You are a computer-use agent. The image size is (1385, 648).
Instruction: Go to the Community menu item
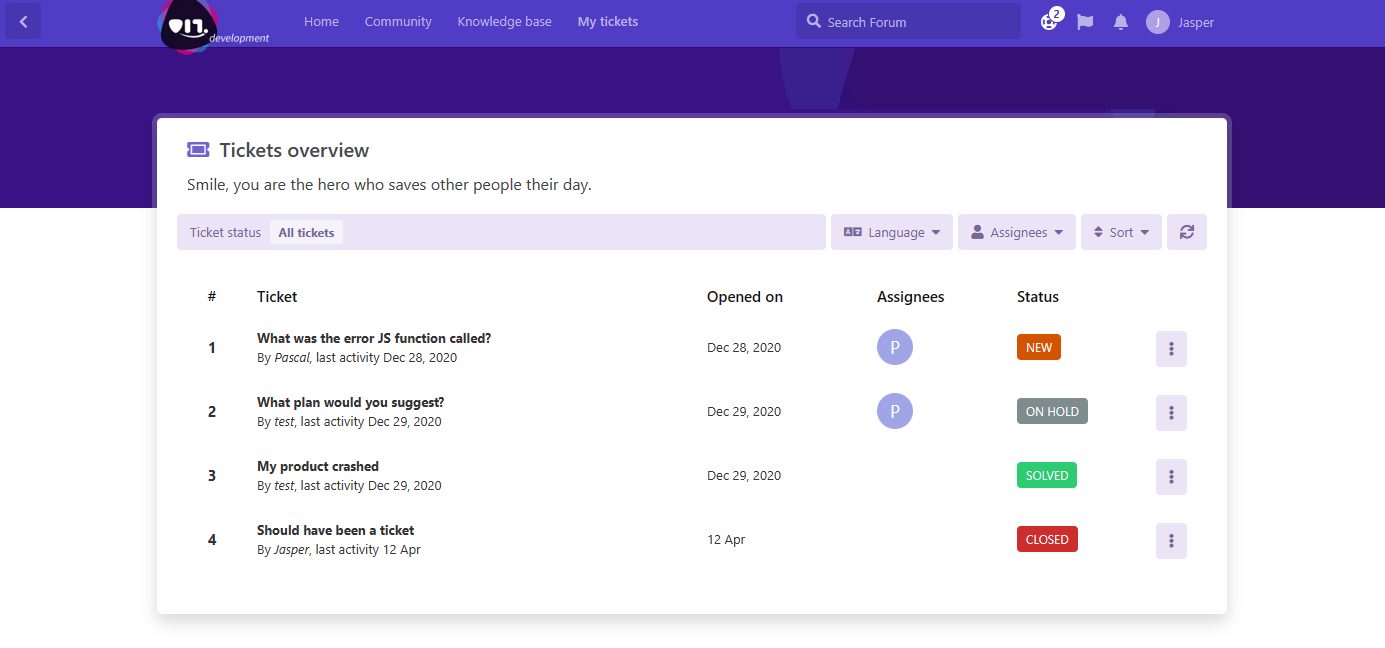tap(398, 22)
